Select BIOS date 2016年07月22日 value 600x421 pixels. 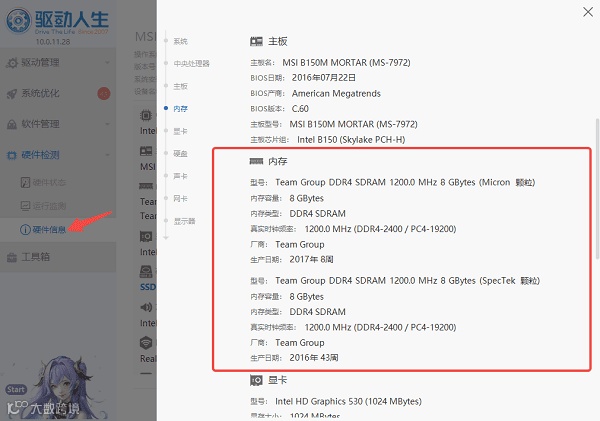324,78
